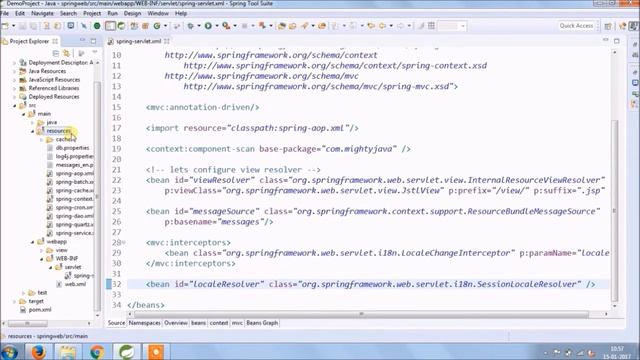
Task: Select spring-aop.xml in the tree
Action: [x=74, y=173]
